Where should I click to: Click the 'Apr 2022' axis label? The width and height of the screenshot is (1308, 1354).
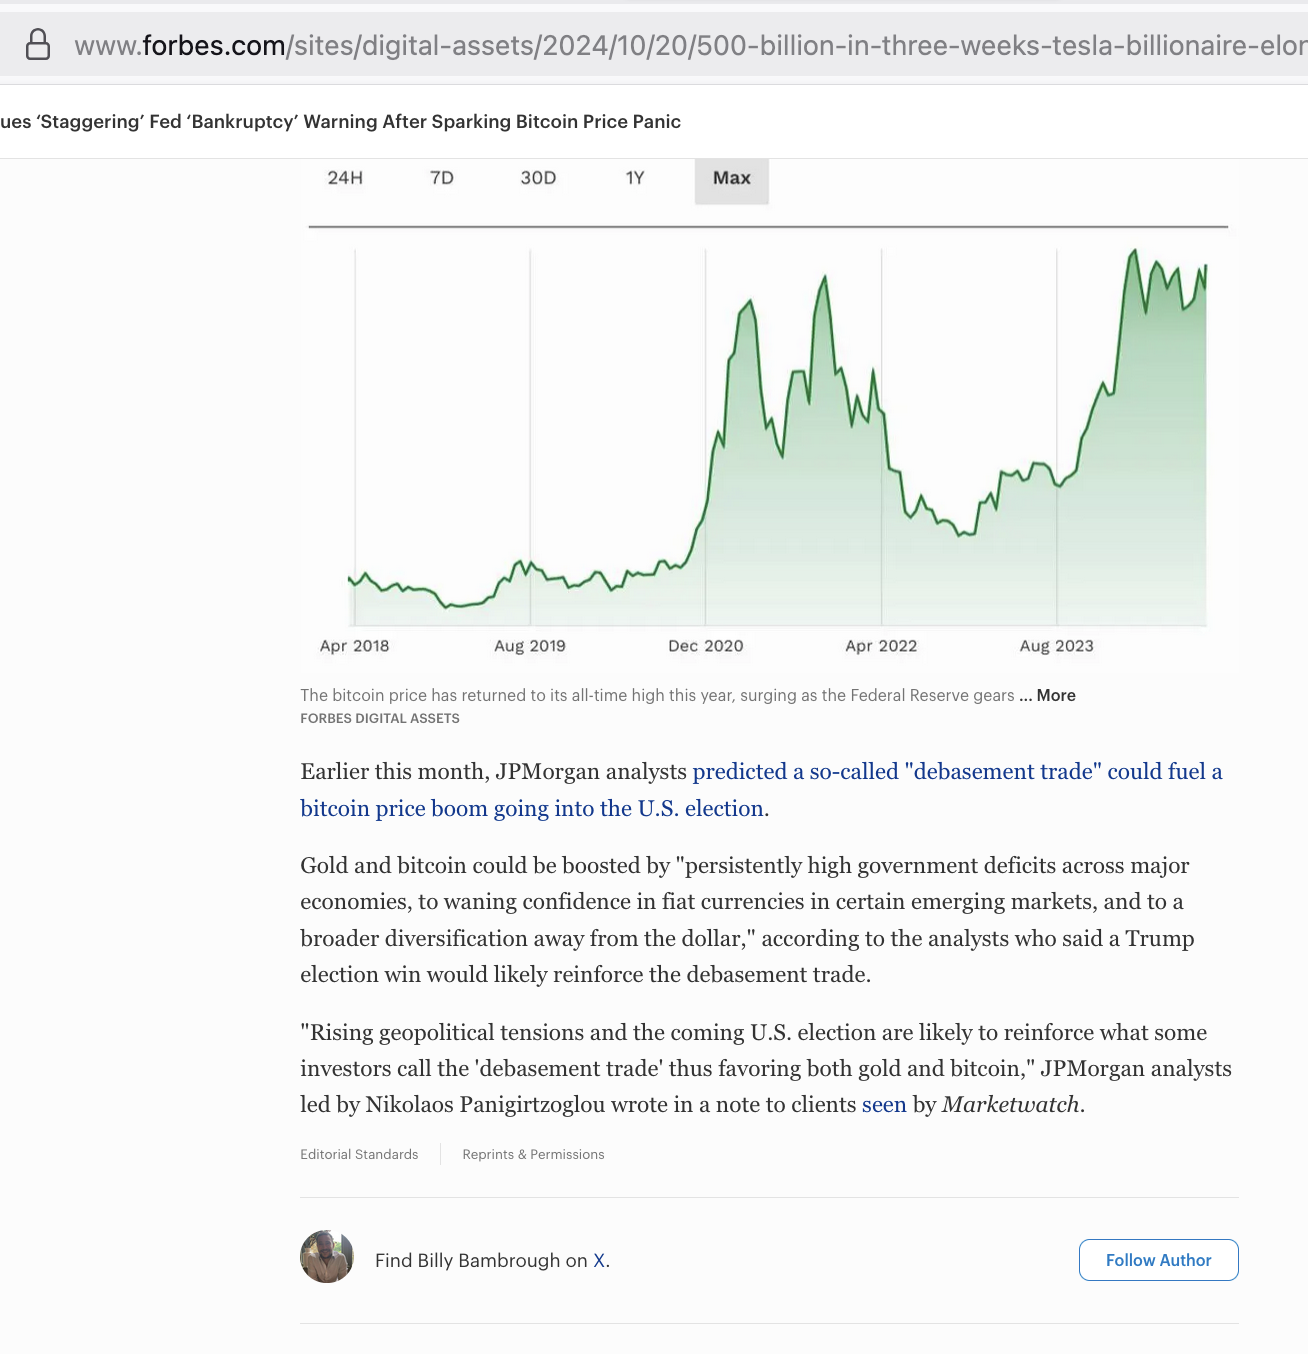[881, 646]
